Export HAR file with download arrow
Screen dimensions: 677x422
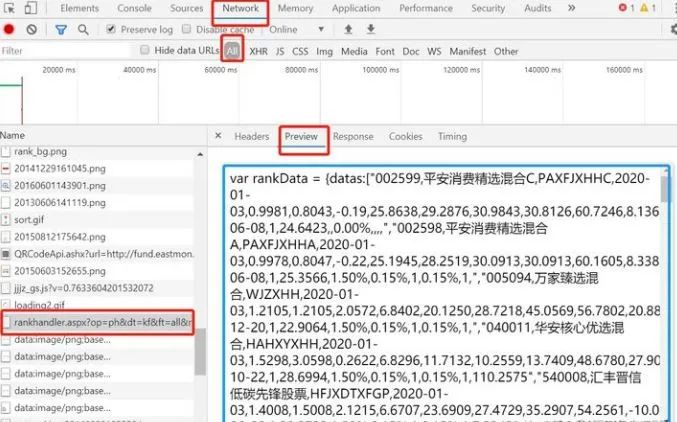coord(370,29)
